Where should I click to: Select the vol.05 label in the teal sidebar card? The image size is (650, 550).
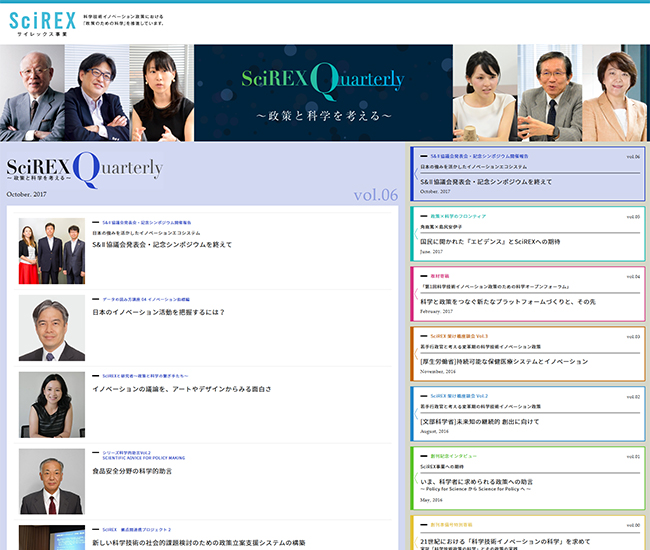click(633, 217)
